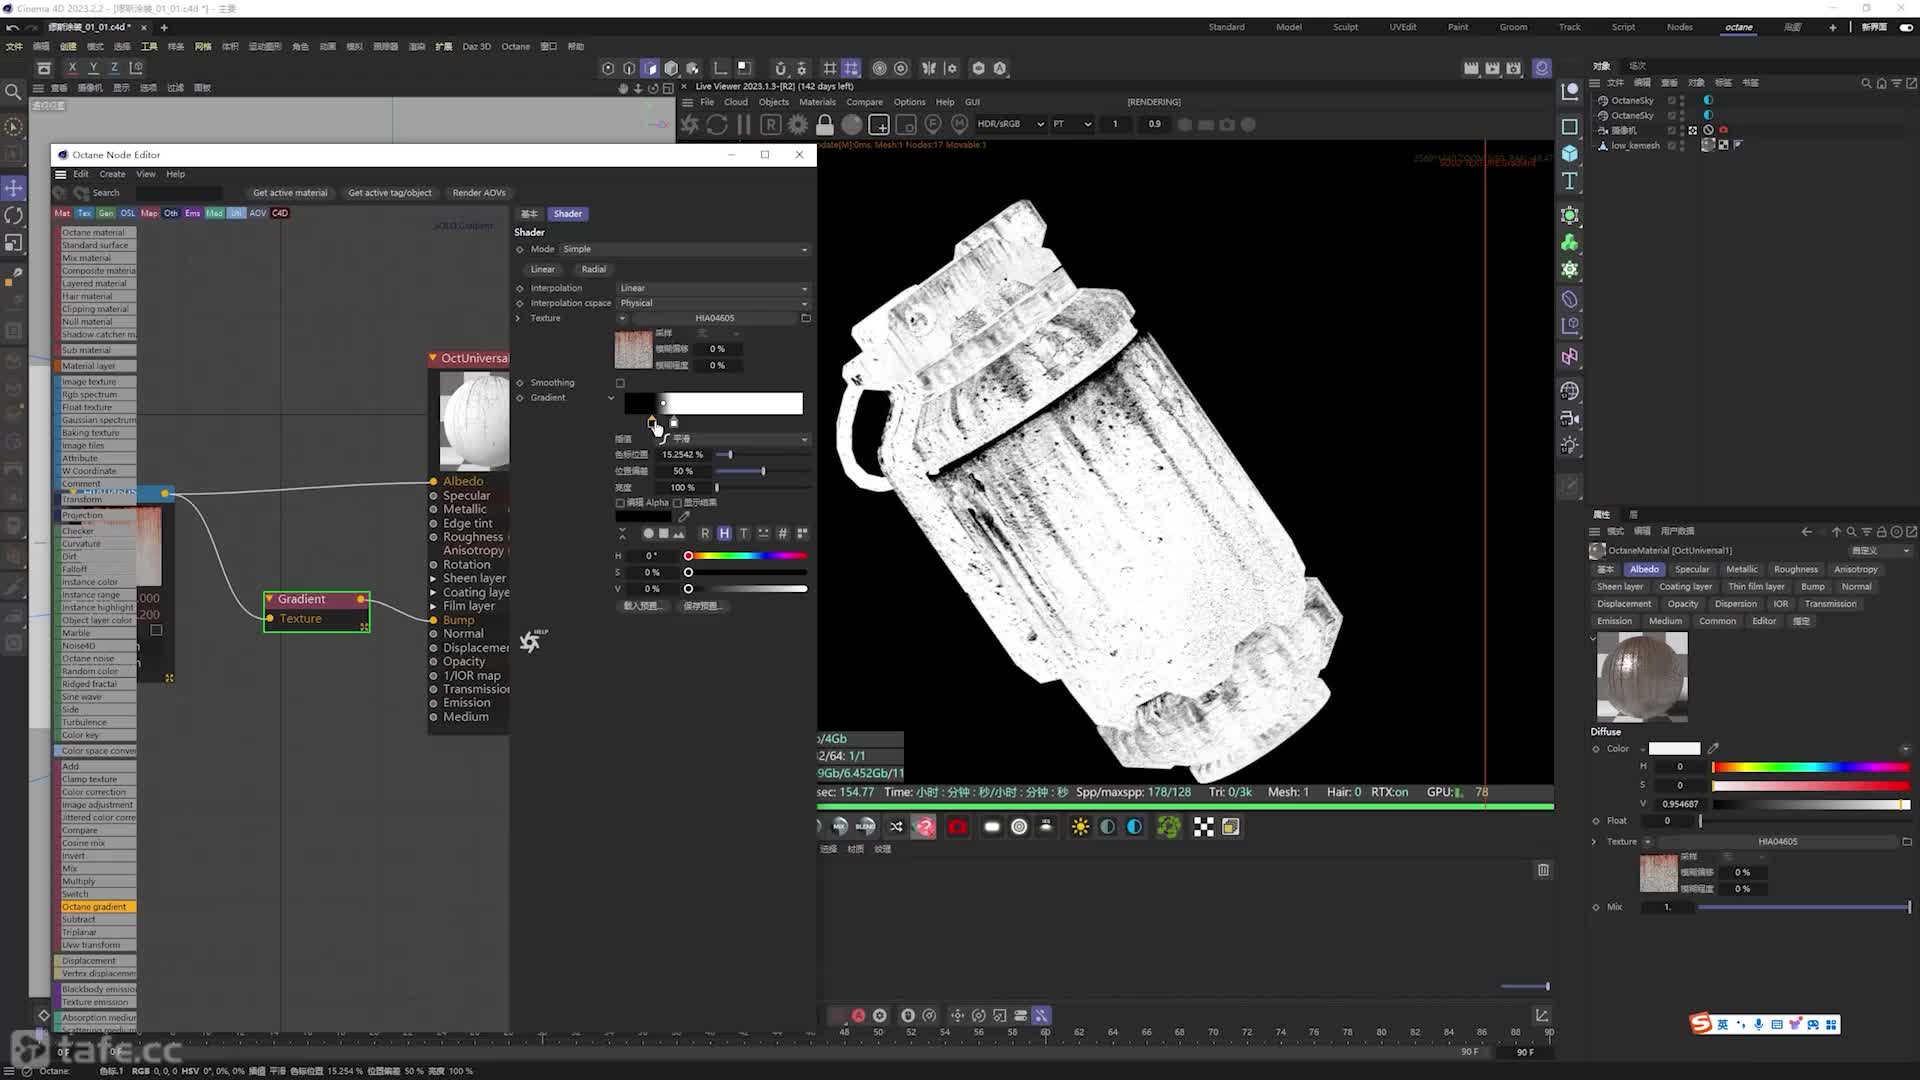Open Octane settings gear in Live Viewer
1920x1080 pixels.
[x=798, y=125]
